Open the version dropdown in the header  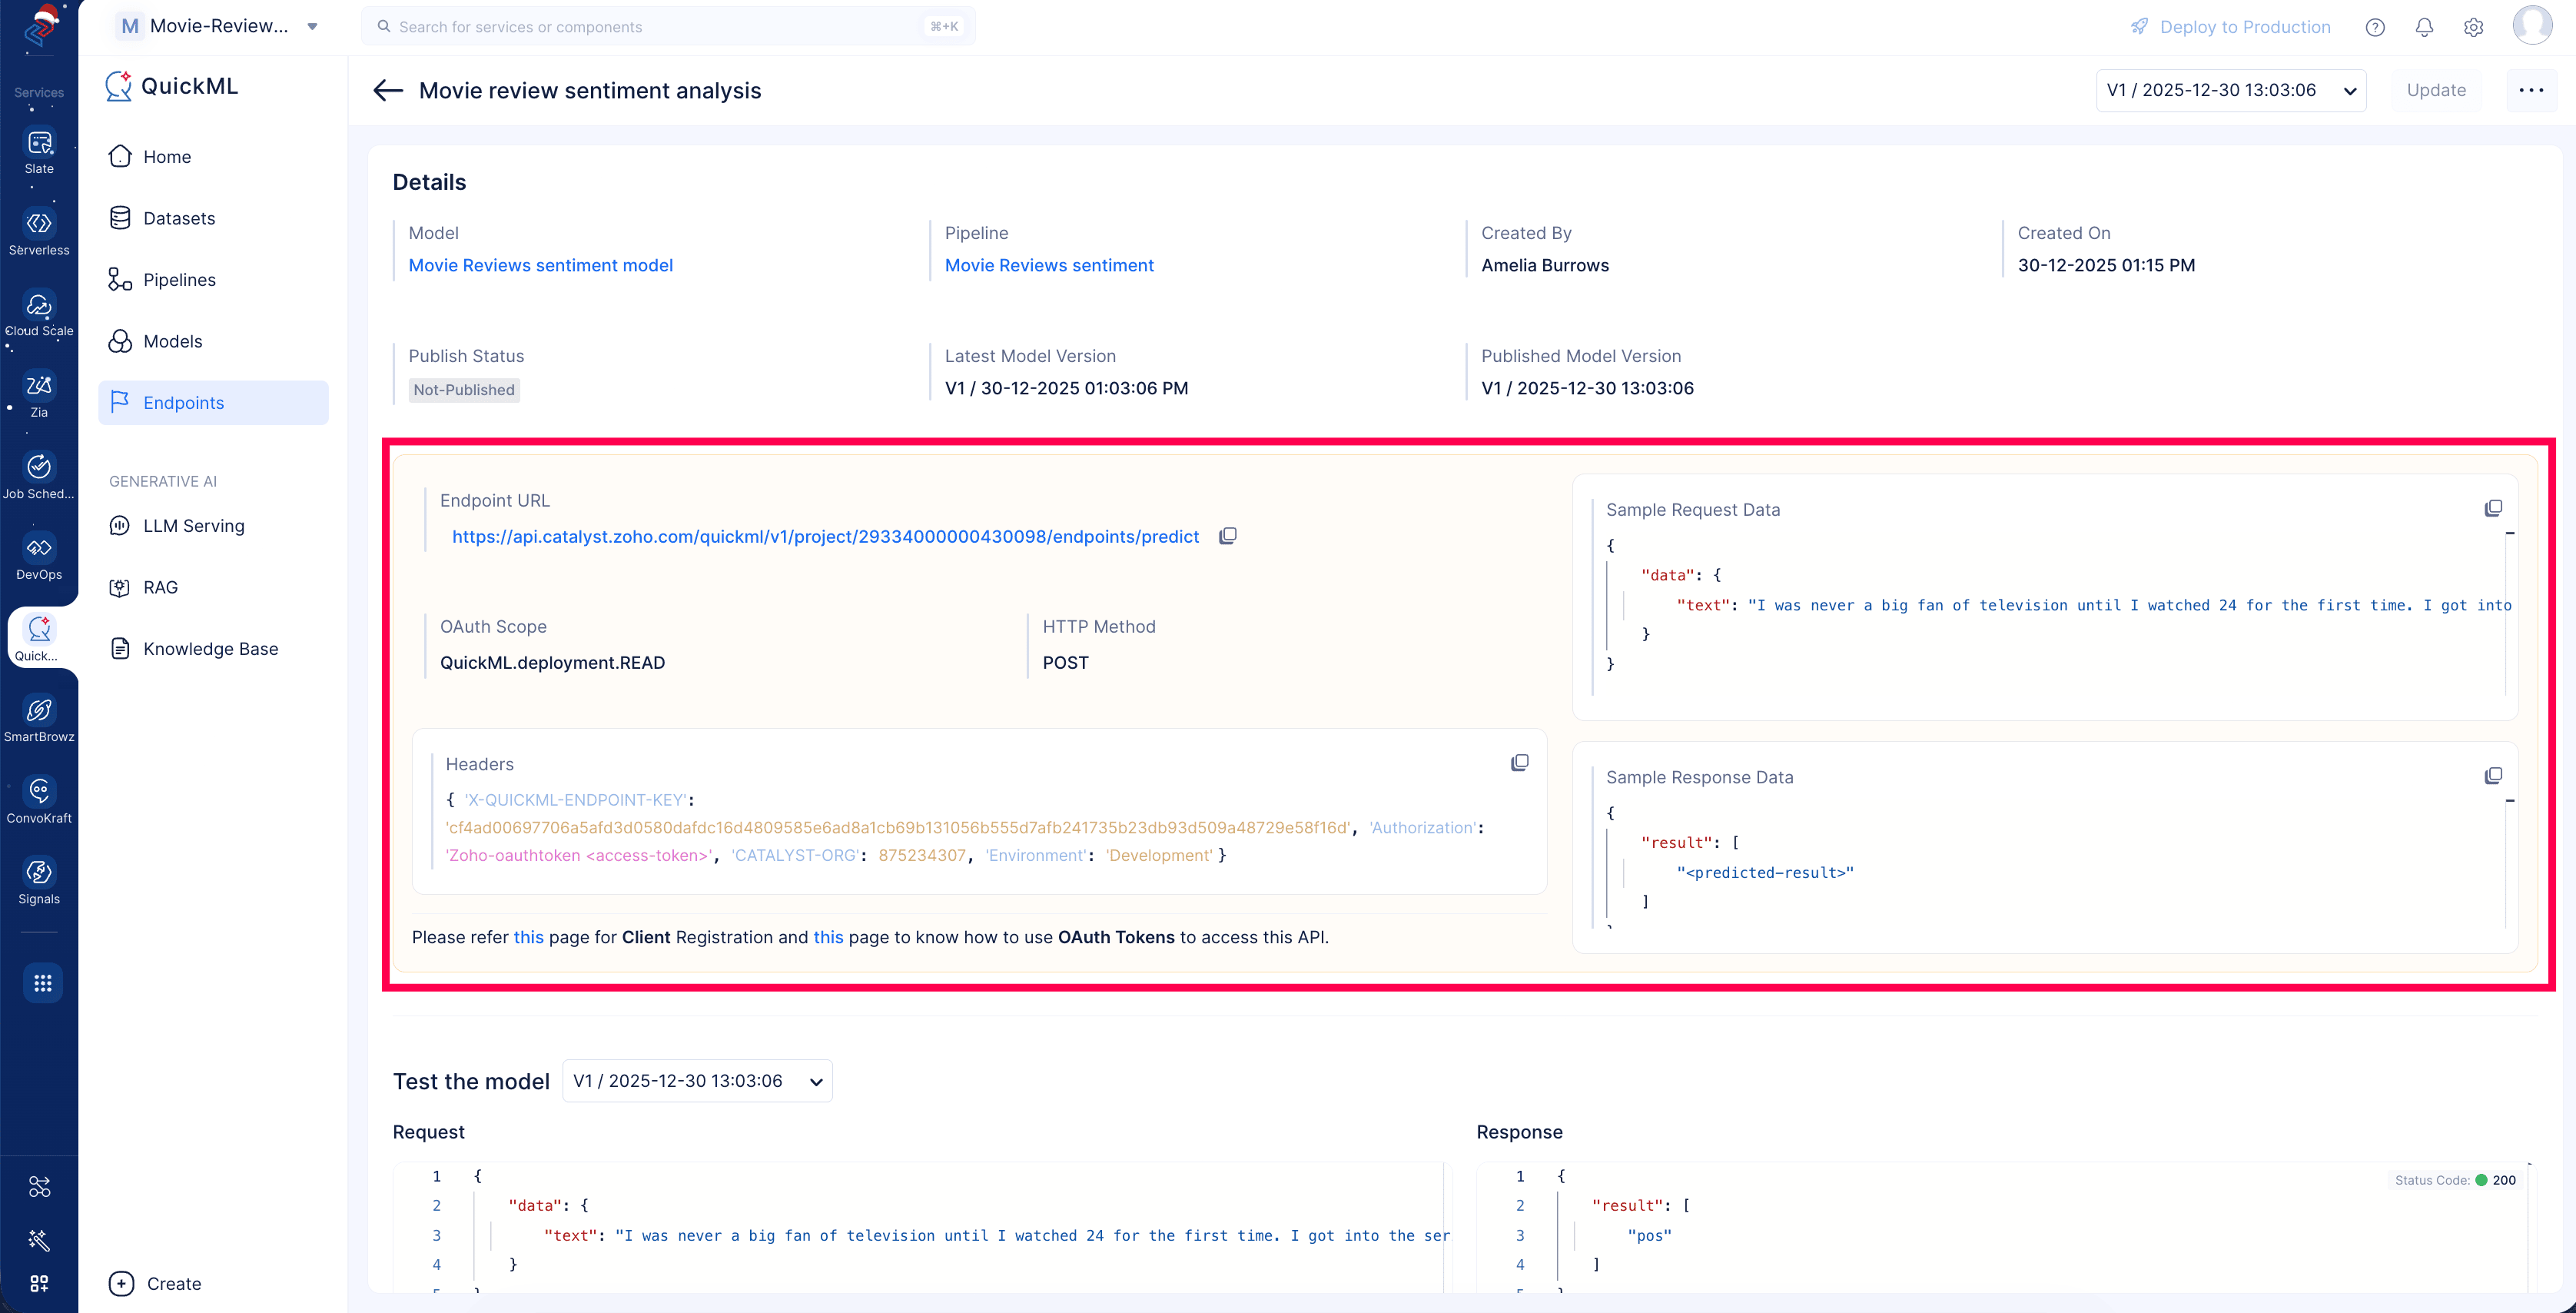click(x=2230, y=90)
